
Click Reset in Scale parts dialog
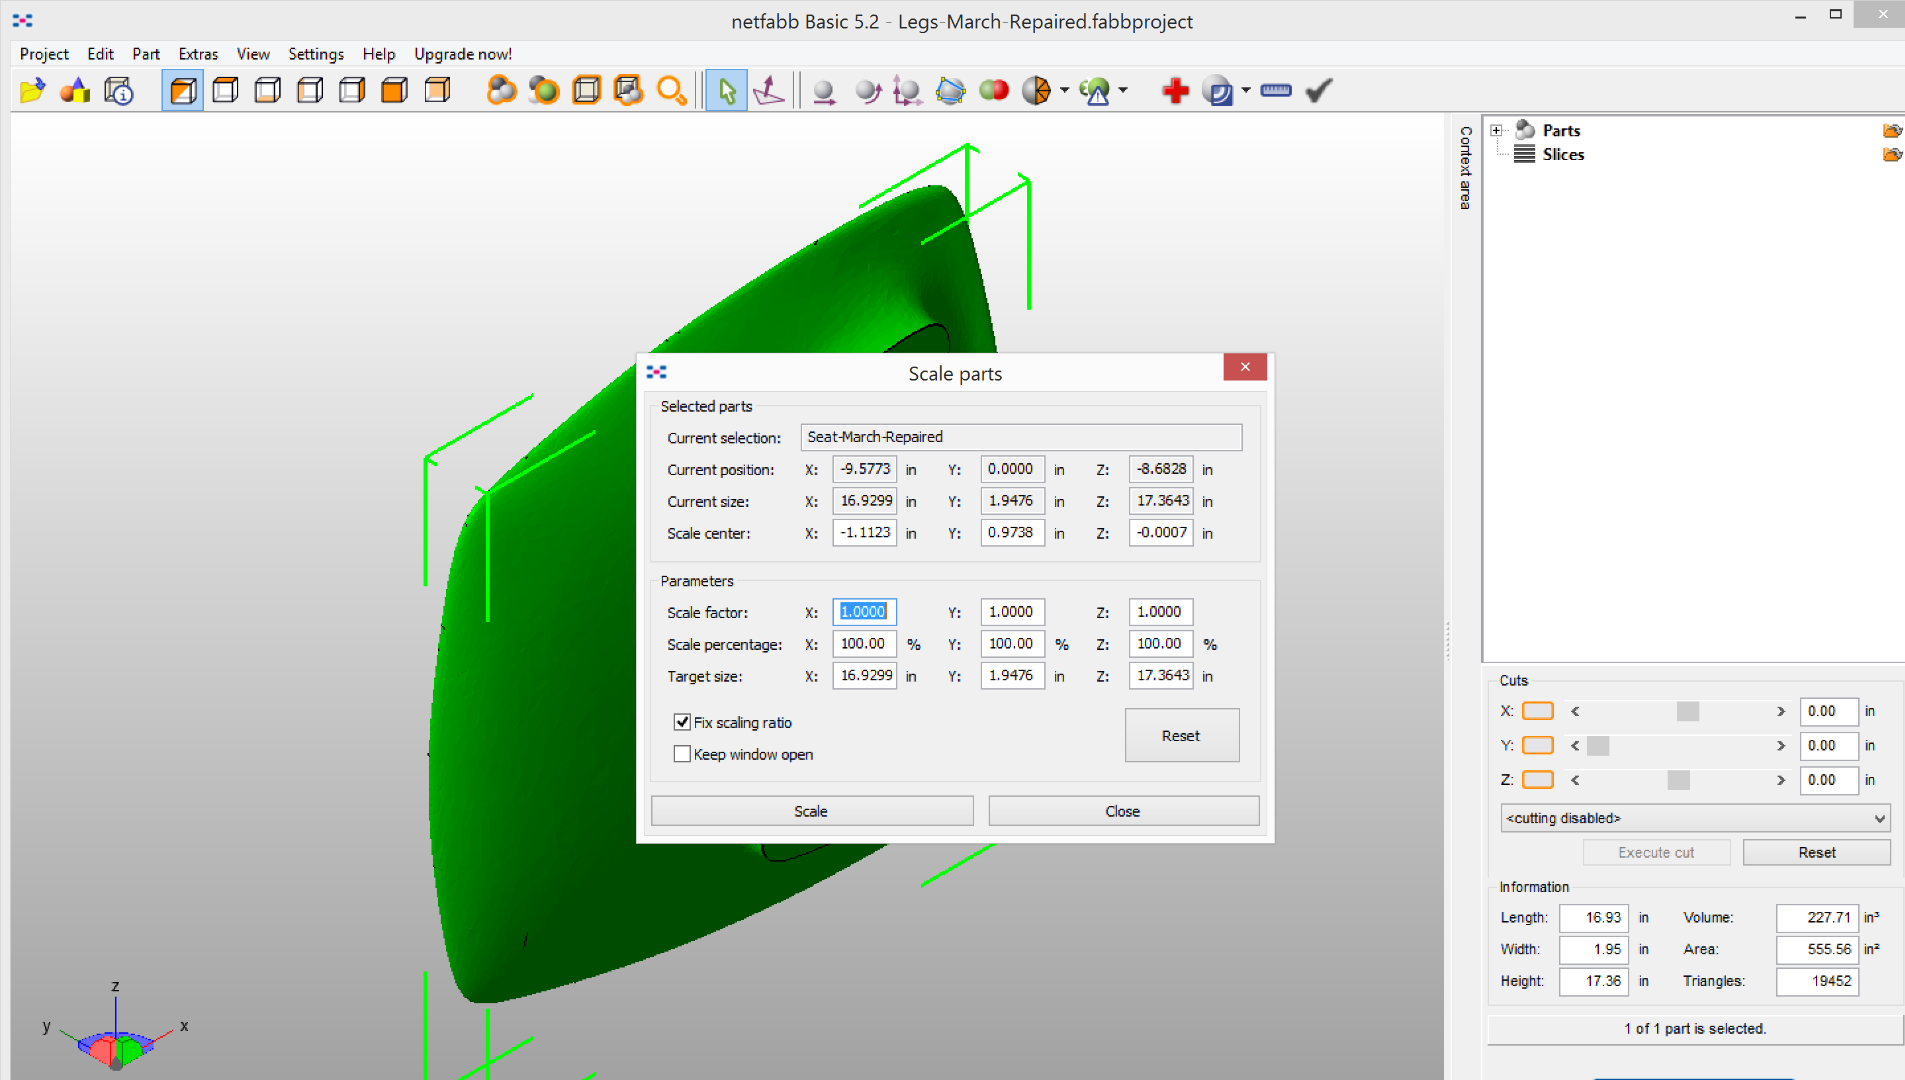pos(1181,736)
